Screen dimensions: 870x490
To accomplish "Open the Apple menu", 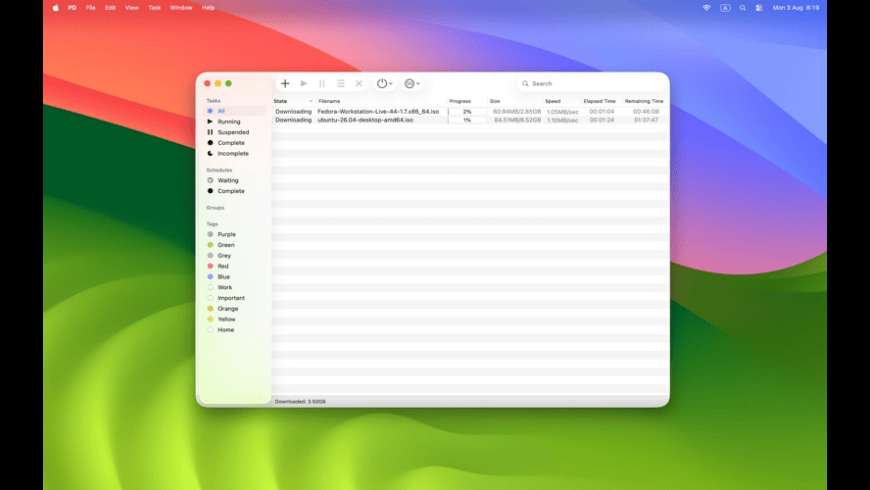I will (55, 8).
